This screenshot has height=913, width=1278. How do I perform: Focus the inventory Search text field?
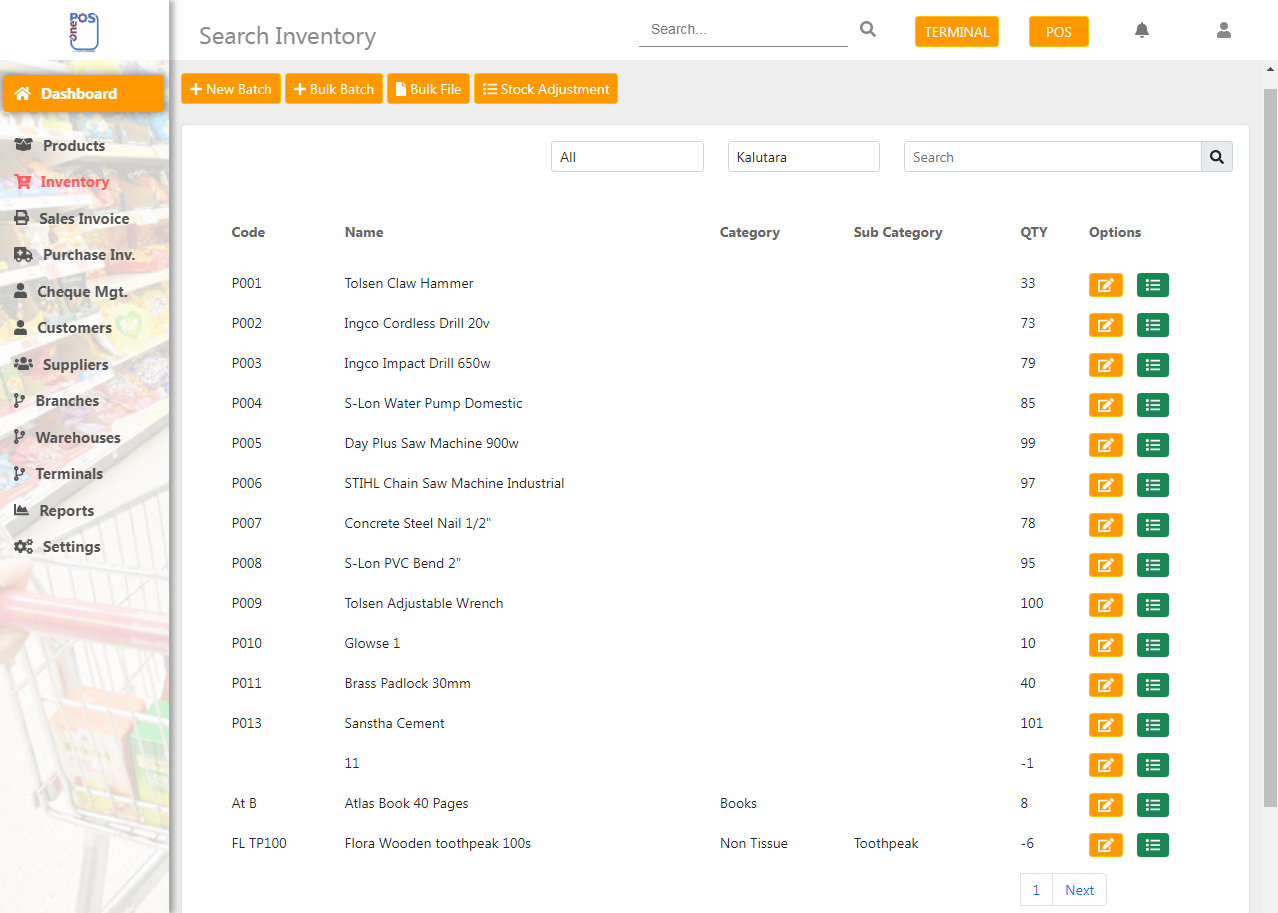(1052, 157)
